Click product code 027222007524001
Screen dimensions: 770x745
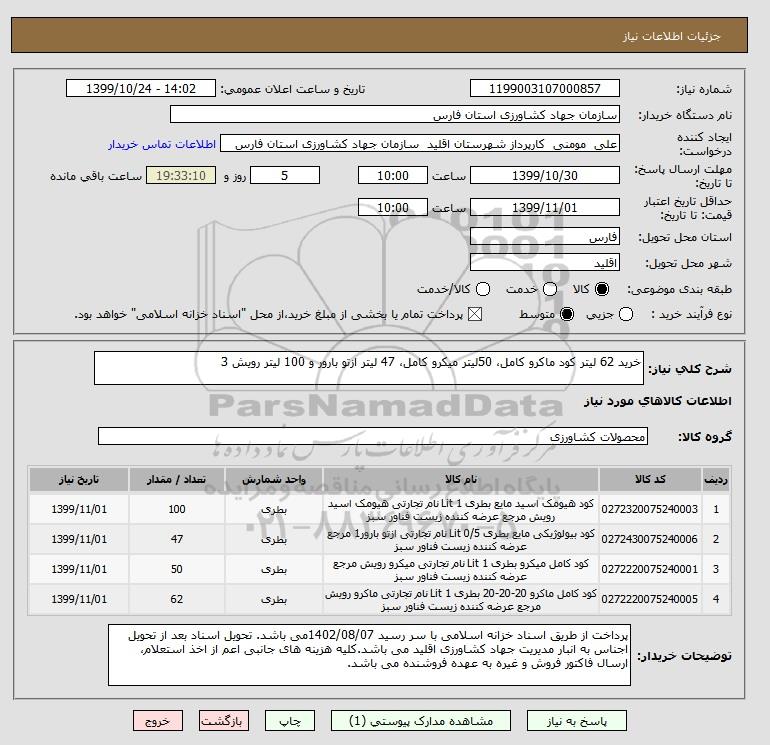649,569
